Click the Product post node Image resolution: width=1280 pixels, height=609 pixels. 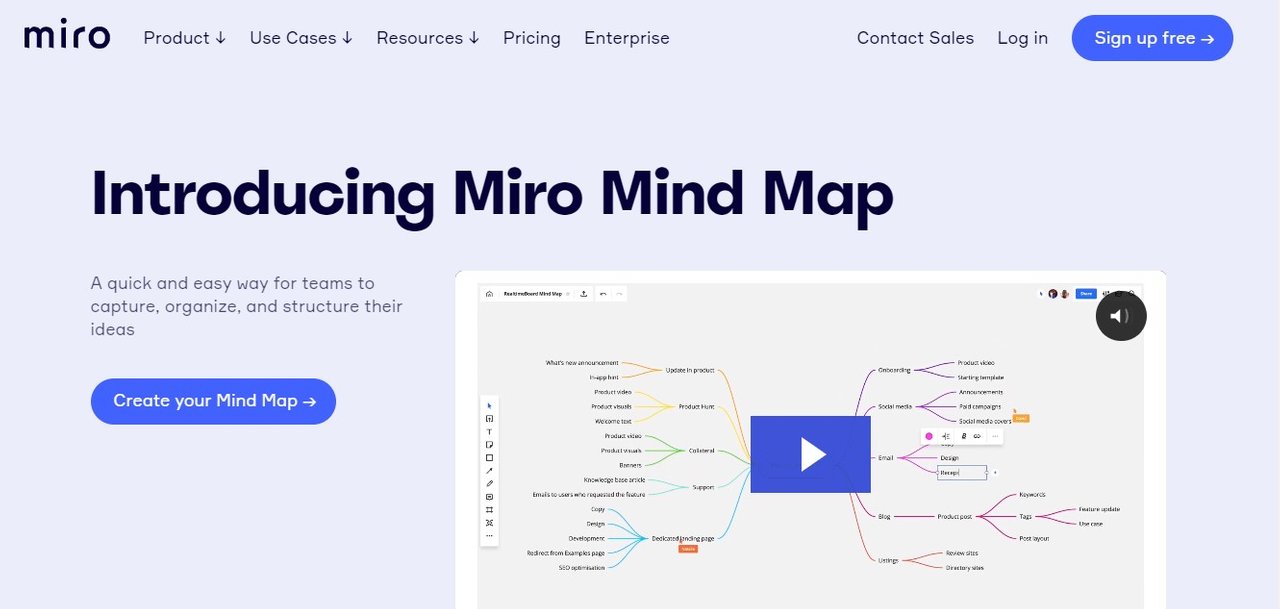(955, 516)
